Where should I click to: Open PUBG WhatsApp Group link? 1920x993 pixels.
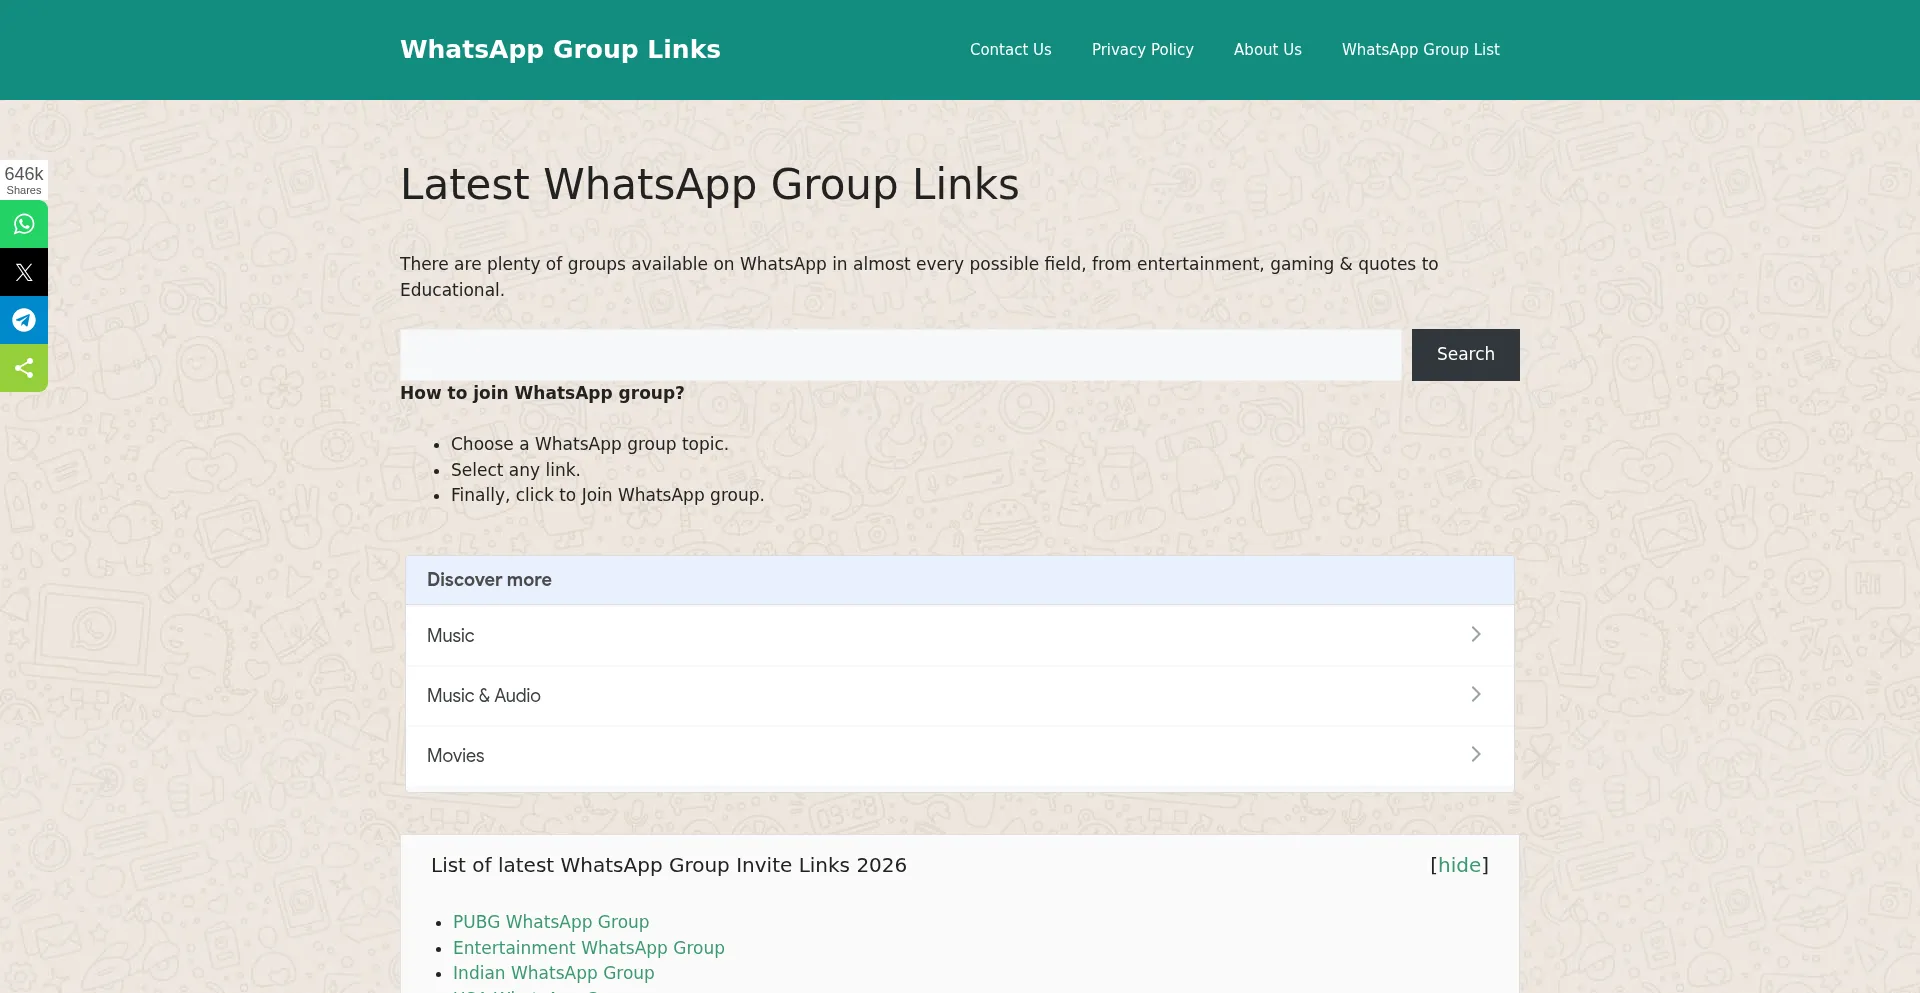pos(551,922)
